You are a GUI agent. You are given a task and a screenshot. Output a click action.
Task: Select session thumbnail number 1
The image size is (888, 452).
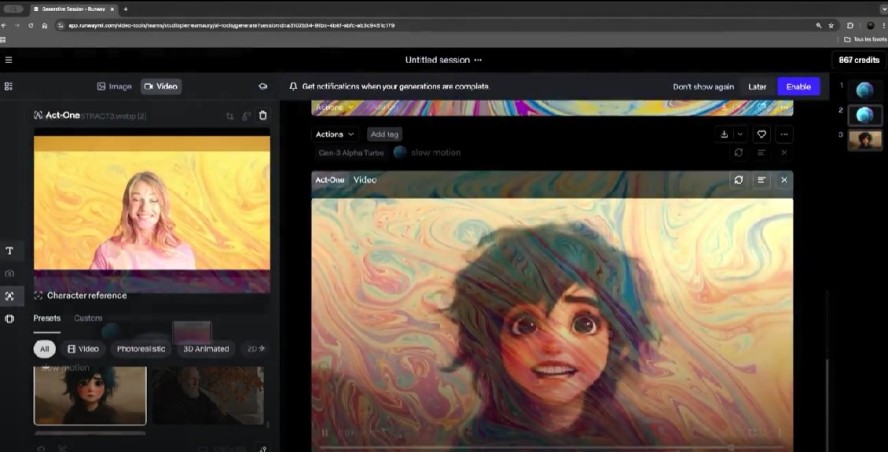point(864,89)
